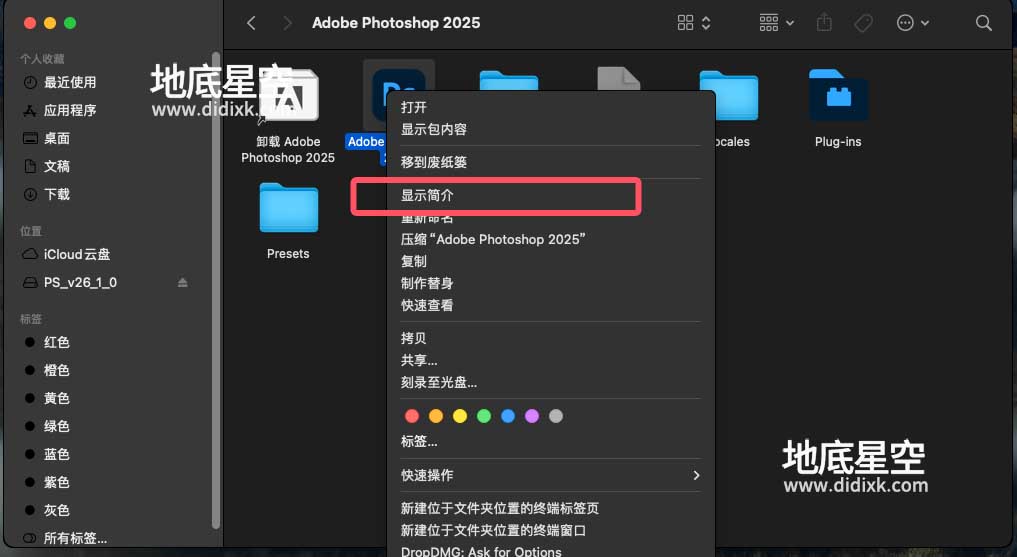Image resolution: width=1017 pixels, height=557 pixels.
Task: Click the tag icon in toolbar
Action: (x=863, y=23)
